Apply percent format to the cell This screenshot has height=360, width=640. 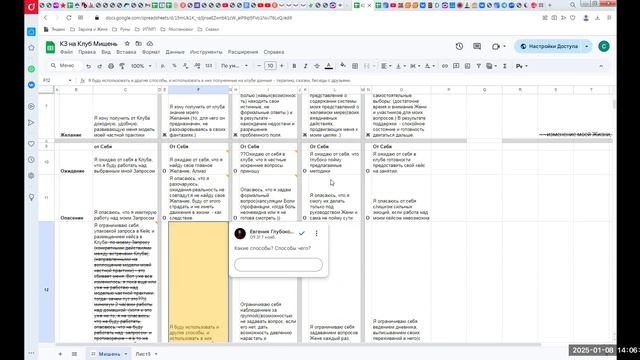pos(174,66)
